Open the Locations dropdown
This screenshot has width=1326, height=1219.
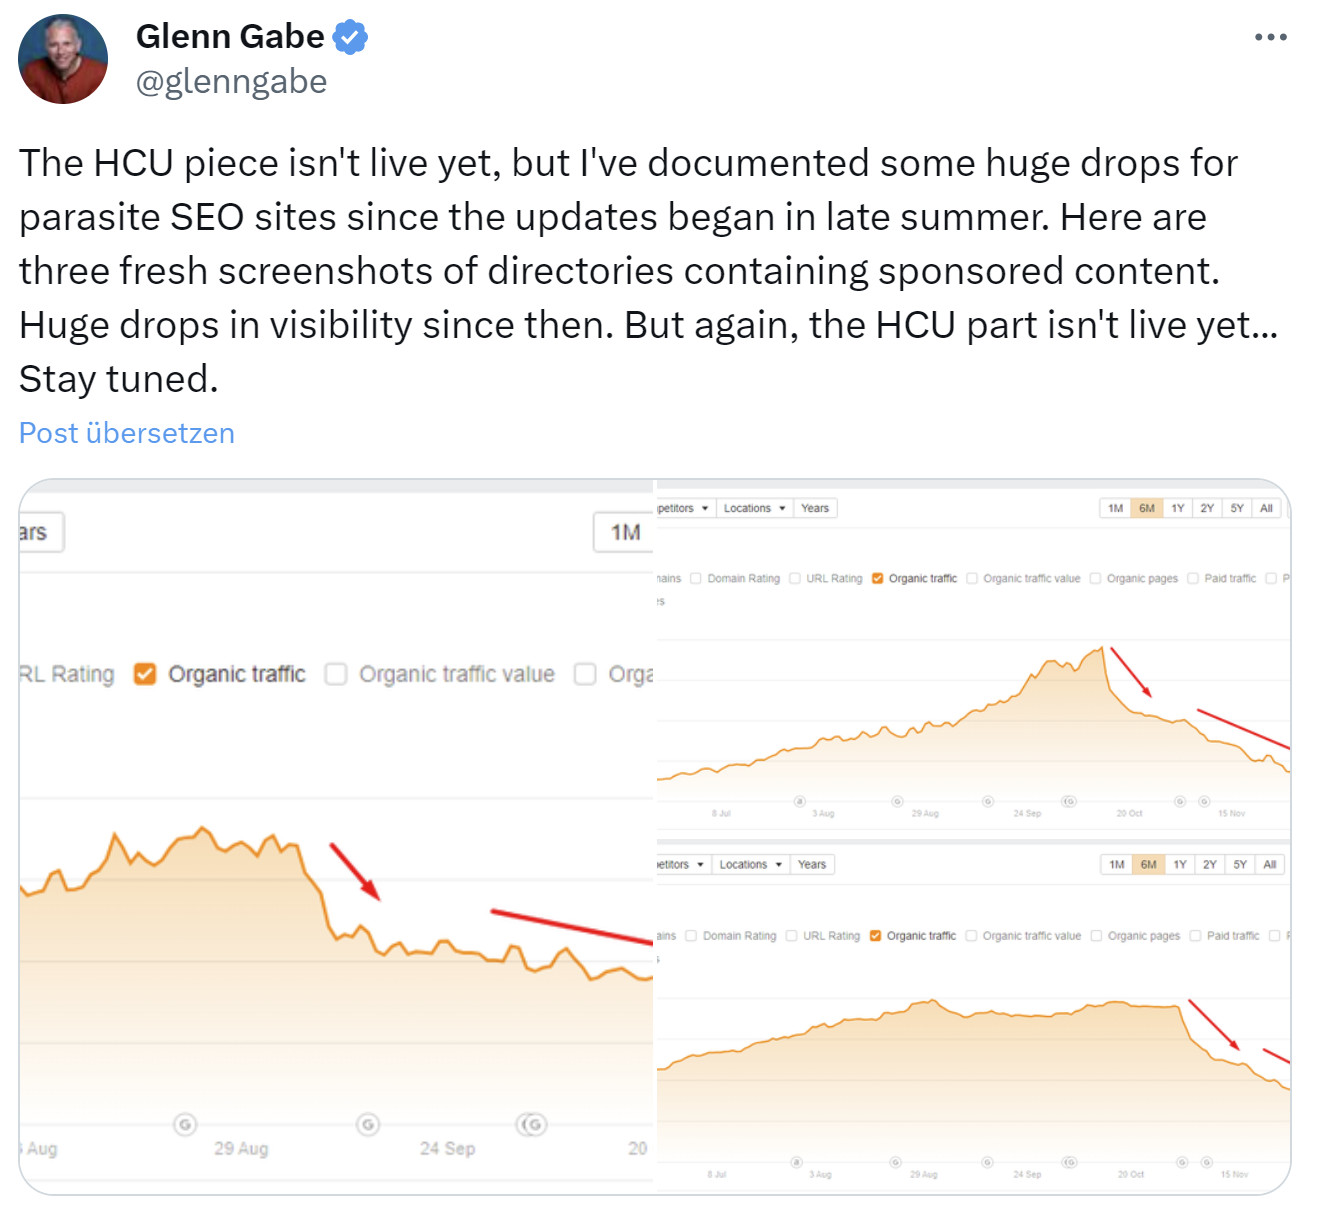tap(754, 508)
